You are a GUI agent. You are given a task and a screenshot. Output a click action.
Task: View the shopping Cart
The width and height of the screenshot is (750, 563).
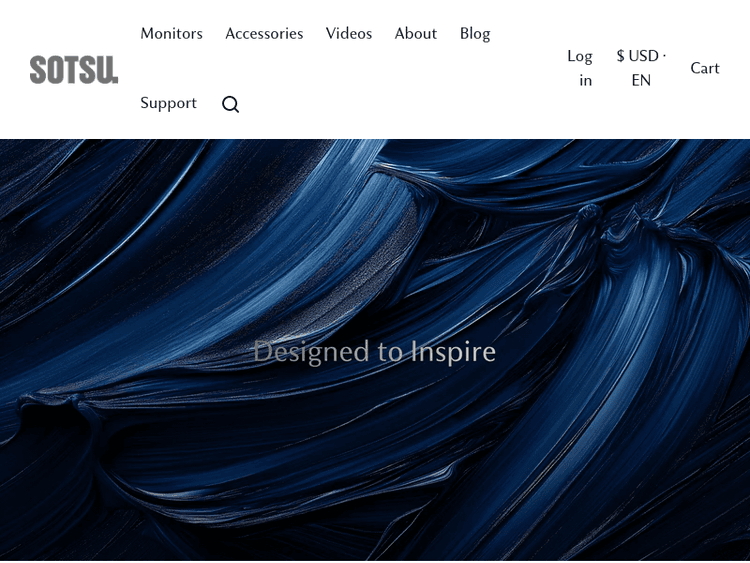tap(704, 68)
